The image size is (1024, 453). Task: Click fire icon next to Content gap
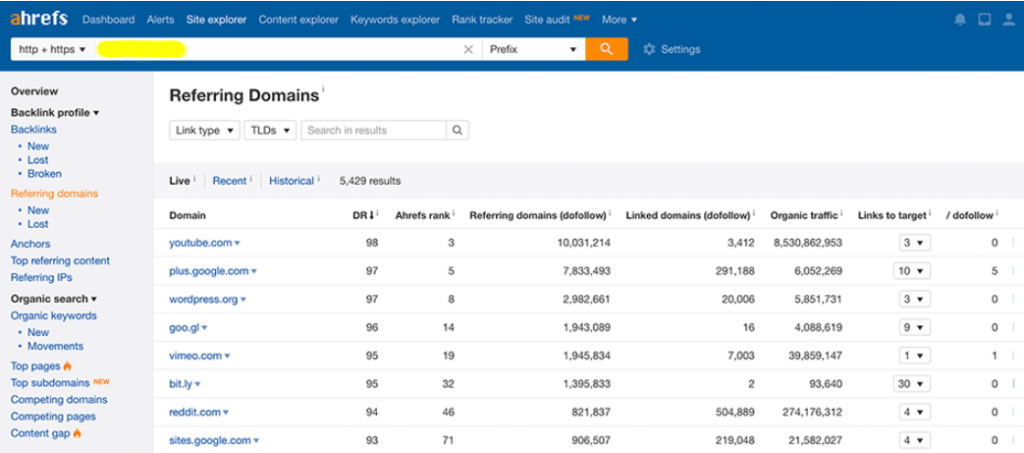pos(77,433)
